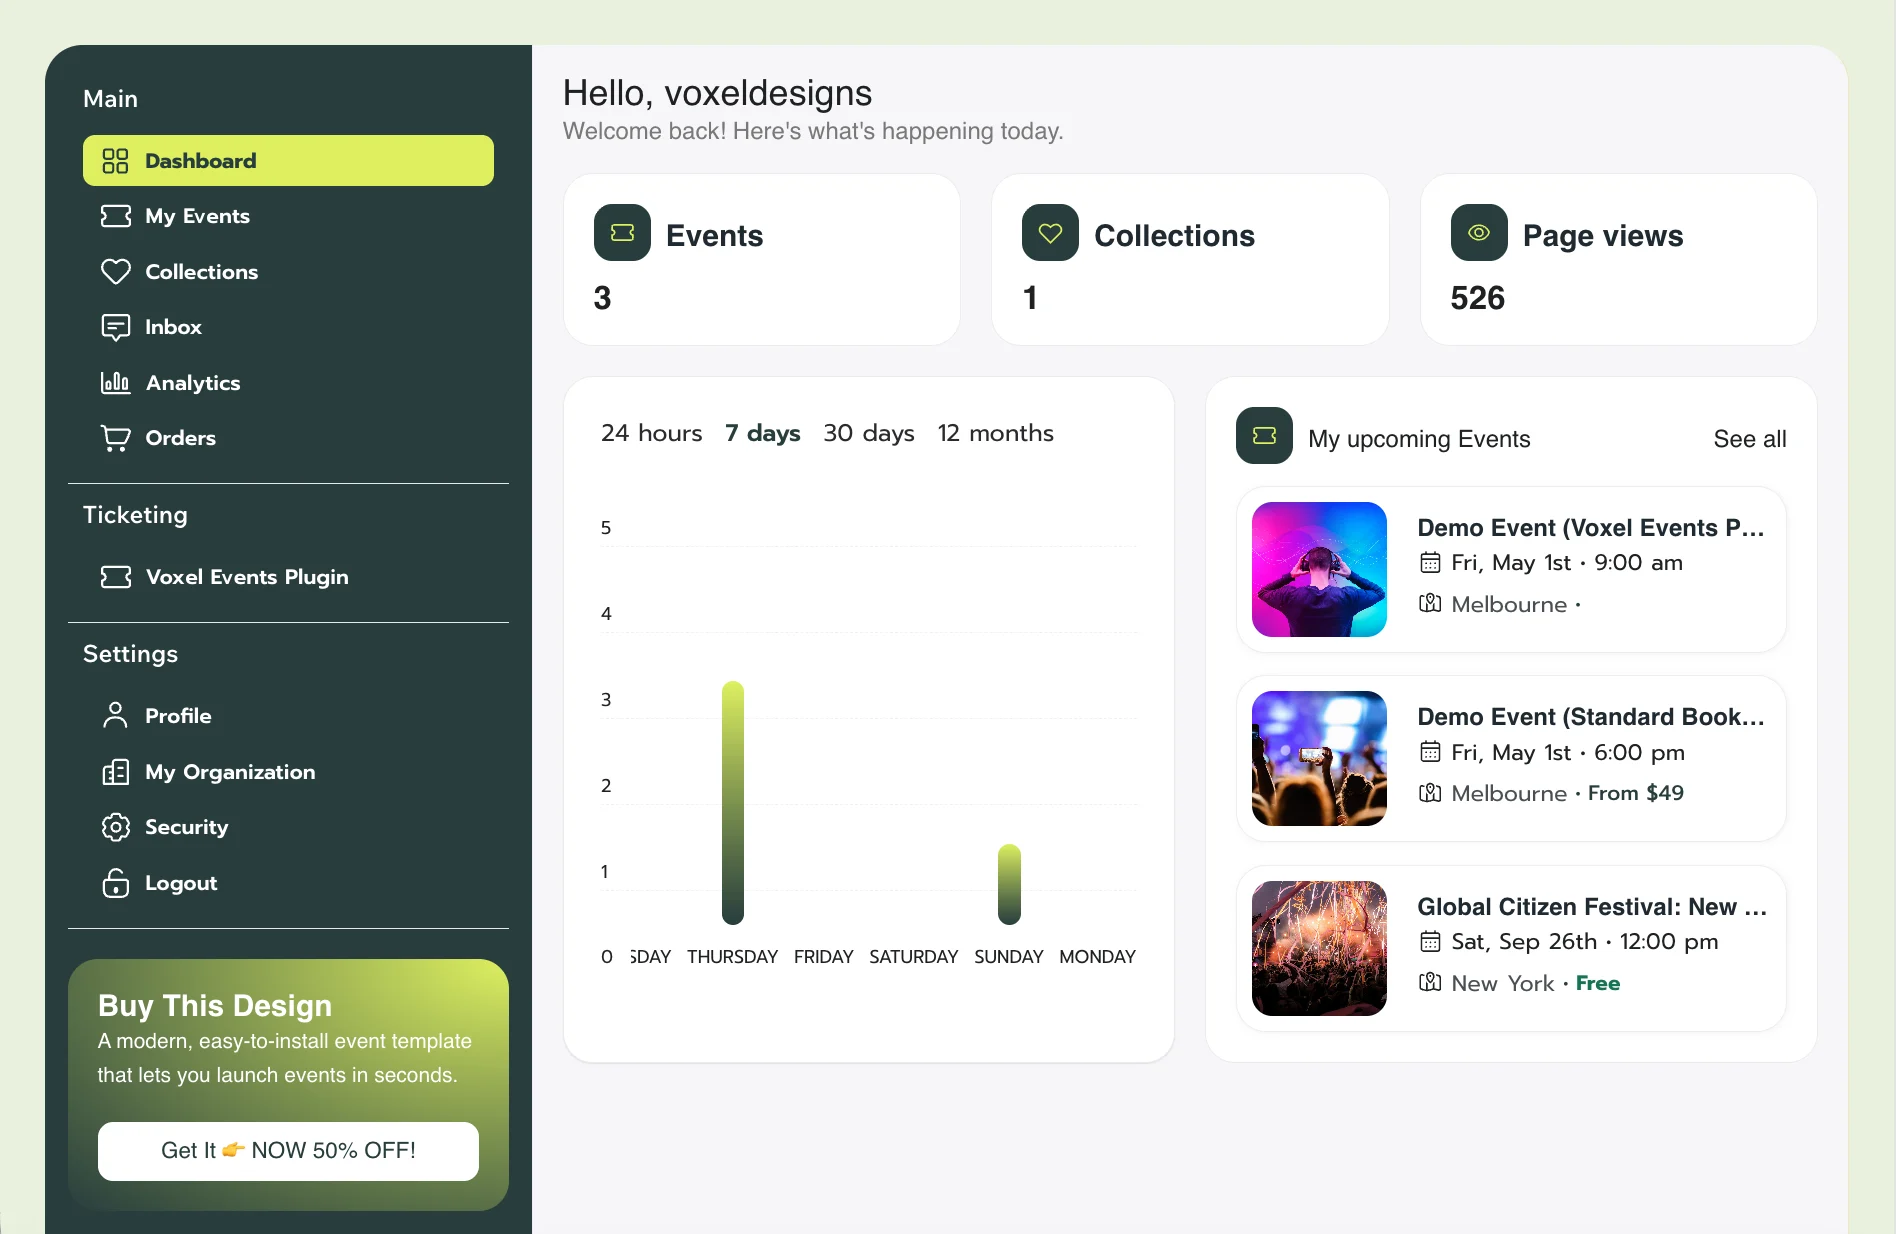Image resolution: width=1896 pixels, height=1234 pixels.
Task: Click the Logout padlock icon
Action: (x=115, y=883)
